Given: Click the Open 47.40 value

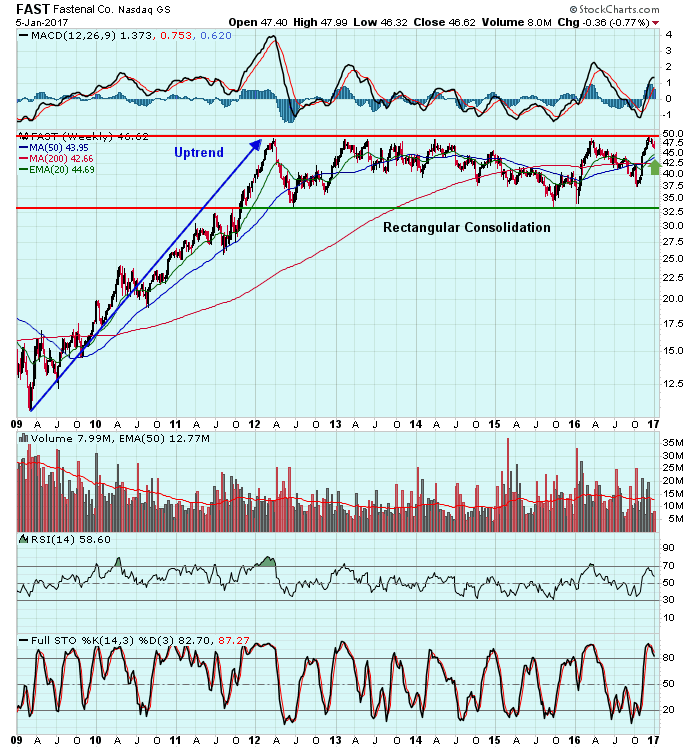Looking at the screenshot, I should [x=258, y=22].
